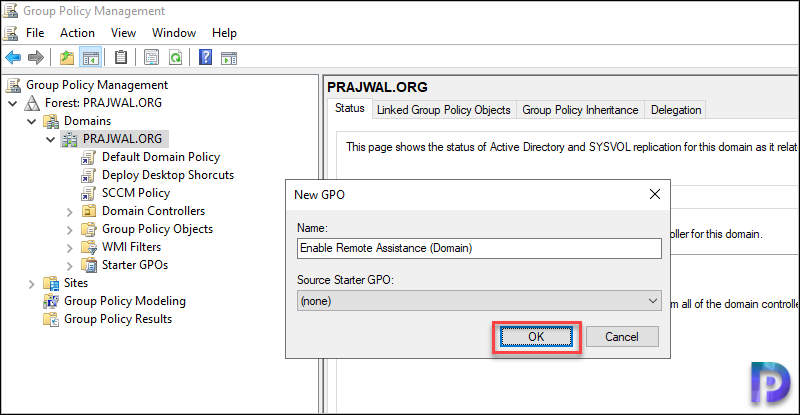Select Deploy Desktop Shorcuts in tree
Image resolution: width=800 pixels, height=415 pixels.
pyautogui.click(x=168, y=175)
